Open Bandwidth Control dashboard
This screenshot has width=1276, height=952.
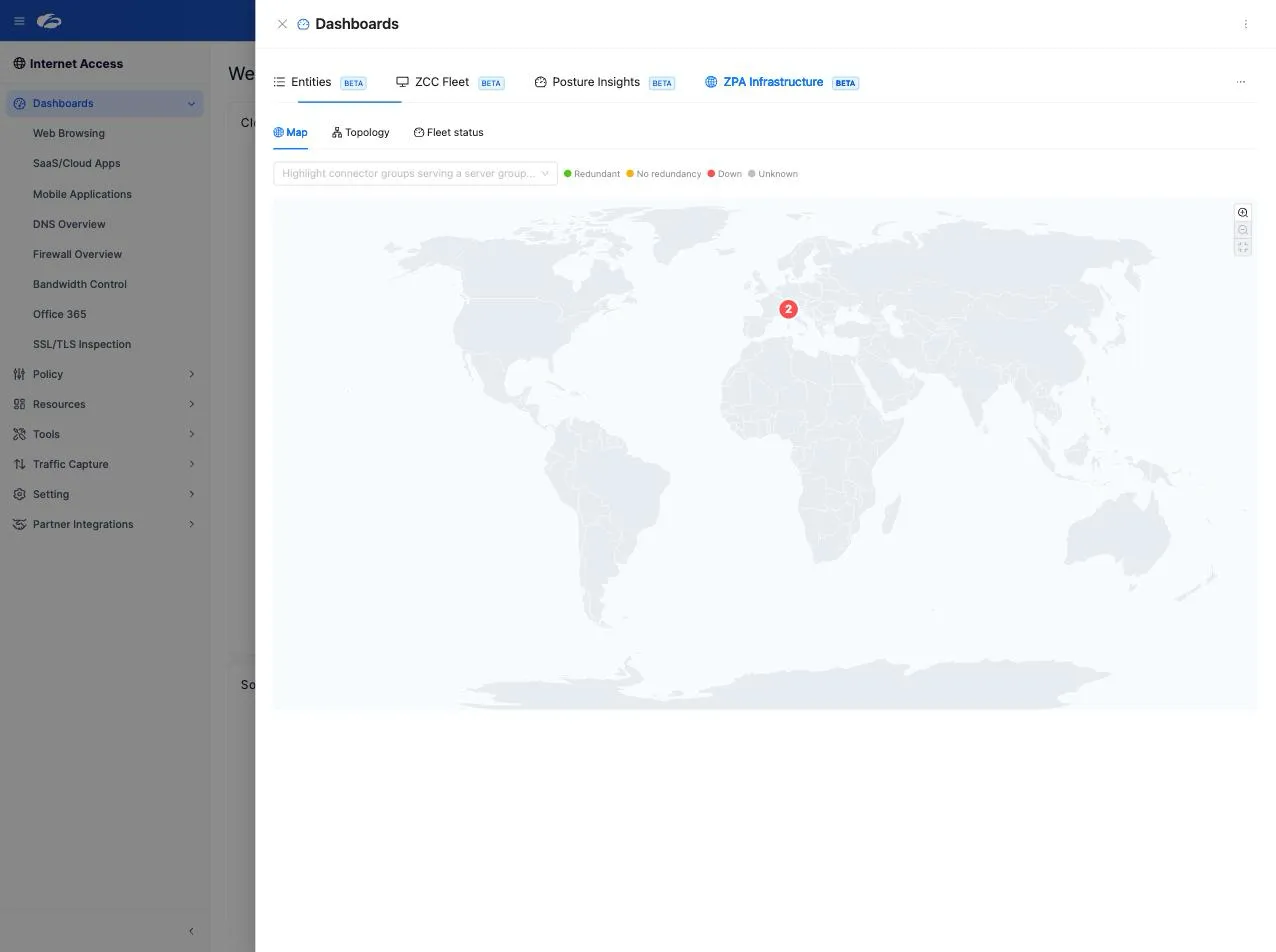tap(80, 284)
